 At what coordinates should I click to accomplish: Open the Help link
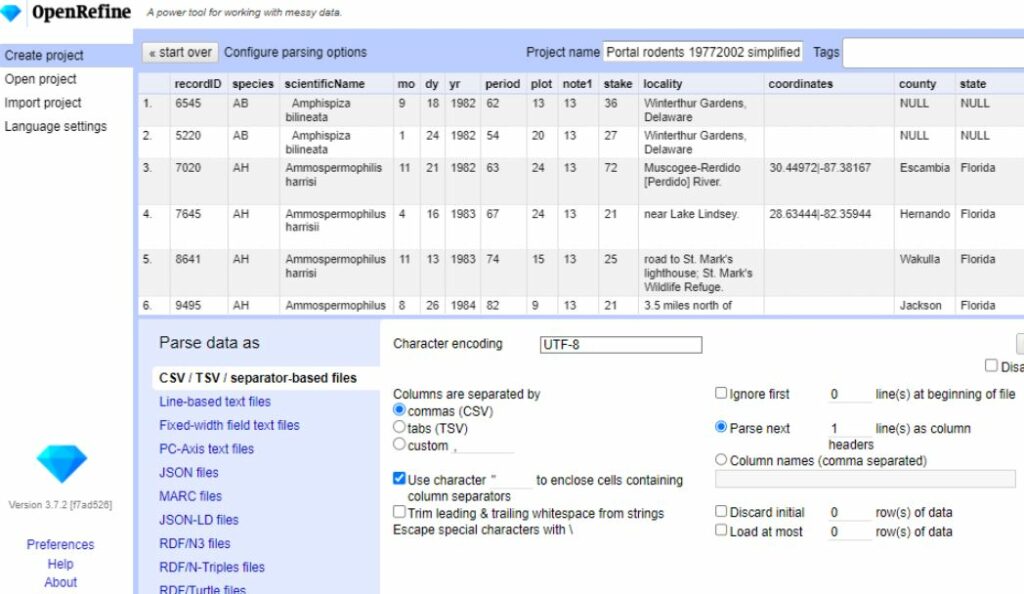click(x=60, y=564)
